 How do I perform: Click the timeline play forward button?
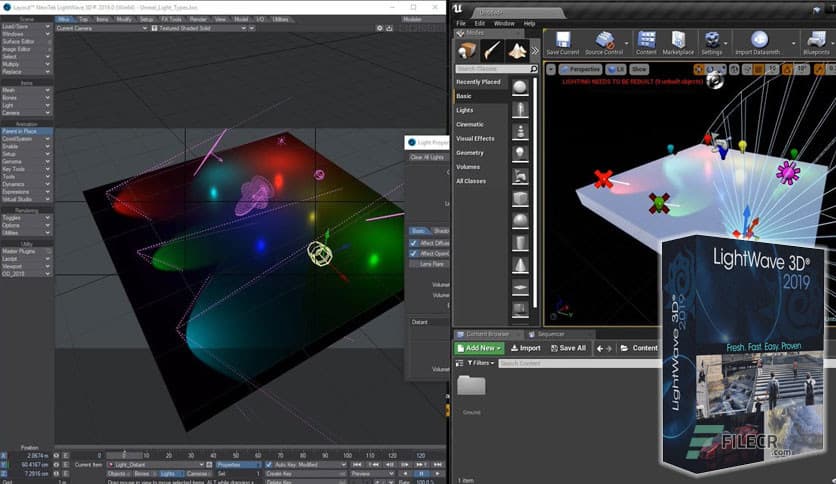(437, 474)
